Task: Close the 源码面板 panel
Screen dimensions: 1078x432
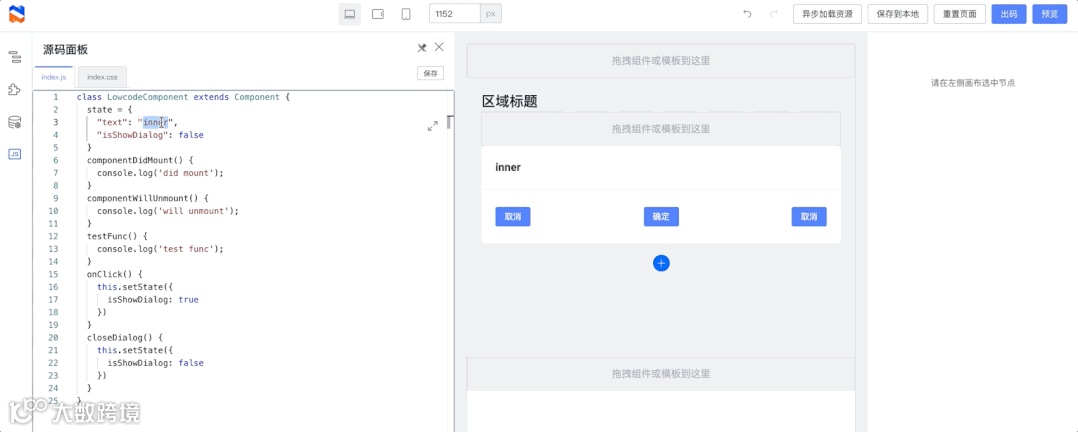Action: click(439, 47)
